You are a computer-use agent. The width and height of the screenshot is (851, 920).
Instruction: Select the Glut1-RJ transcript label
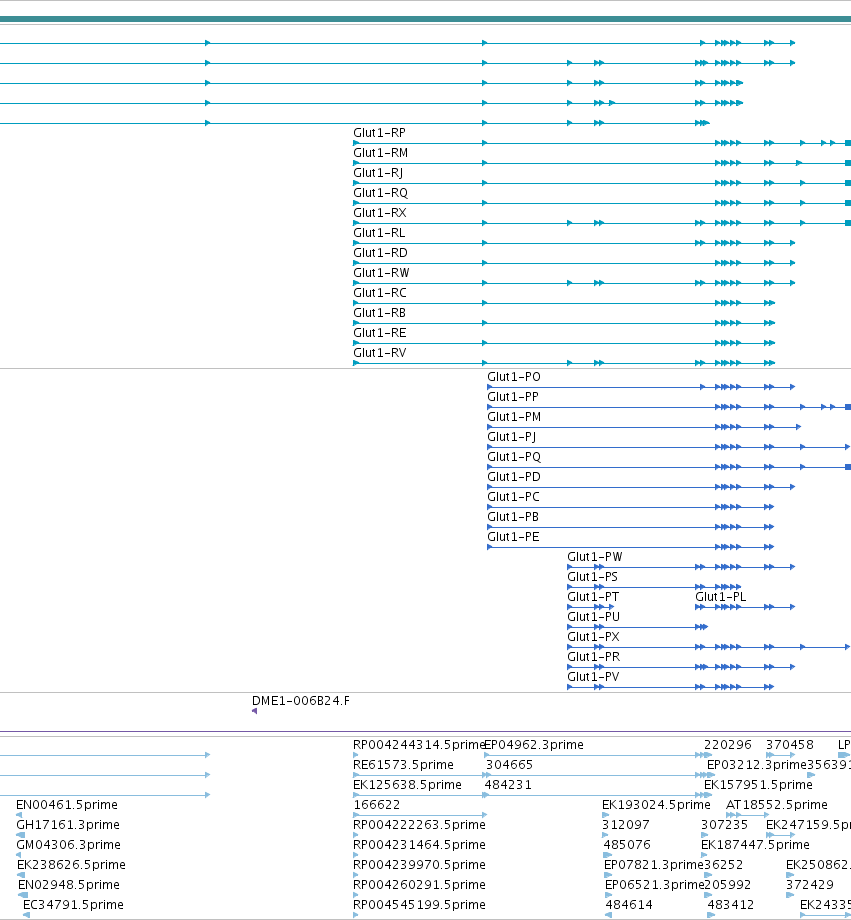[378, 173]
